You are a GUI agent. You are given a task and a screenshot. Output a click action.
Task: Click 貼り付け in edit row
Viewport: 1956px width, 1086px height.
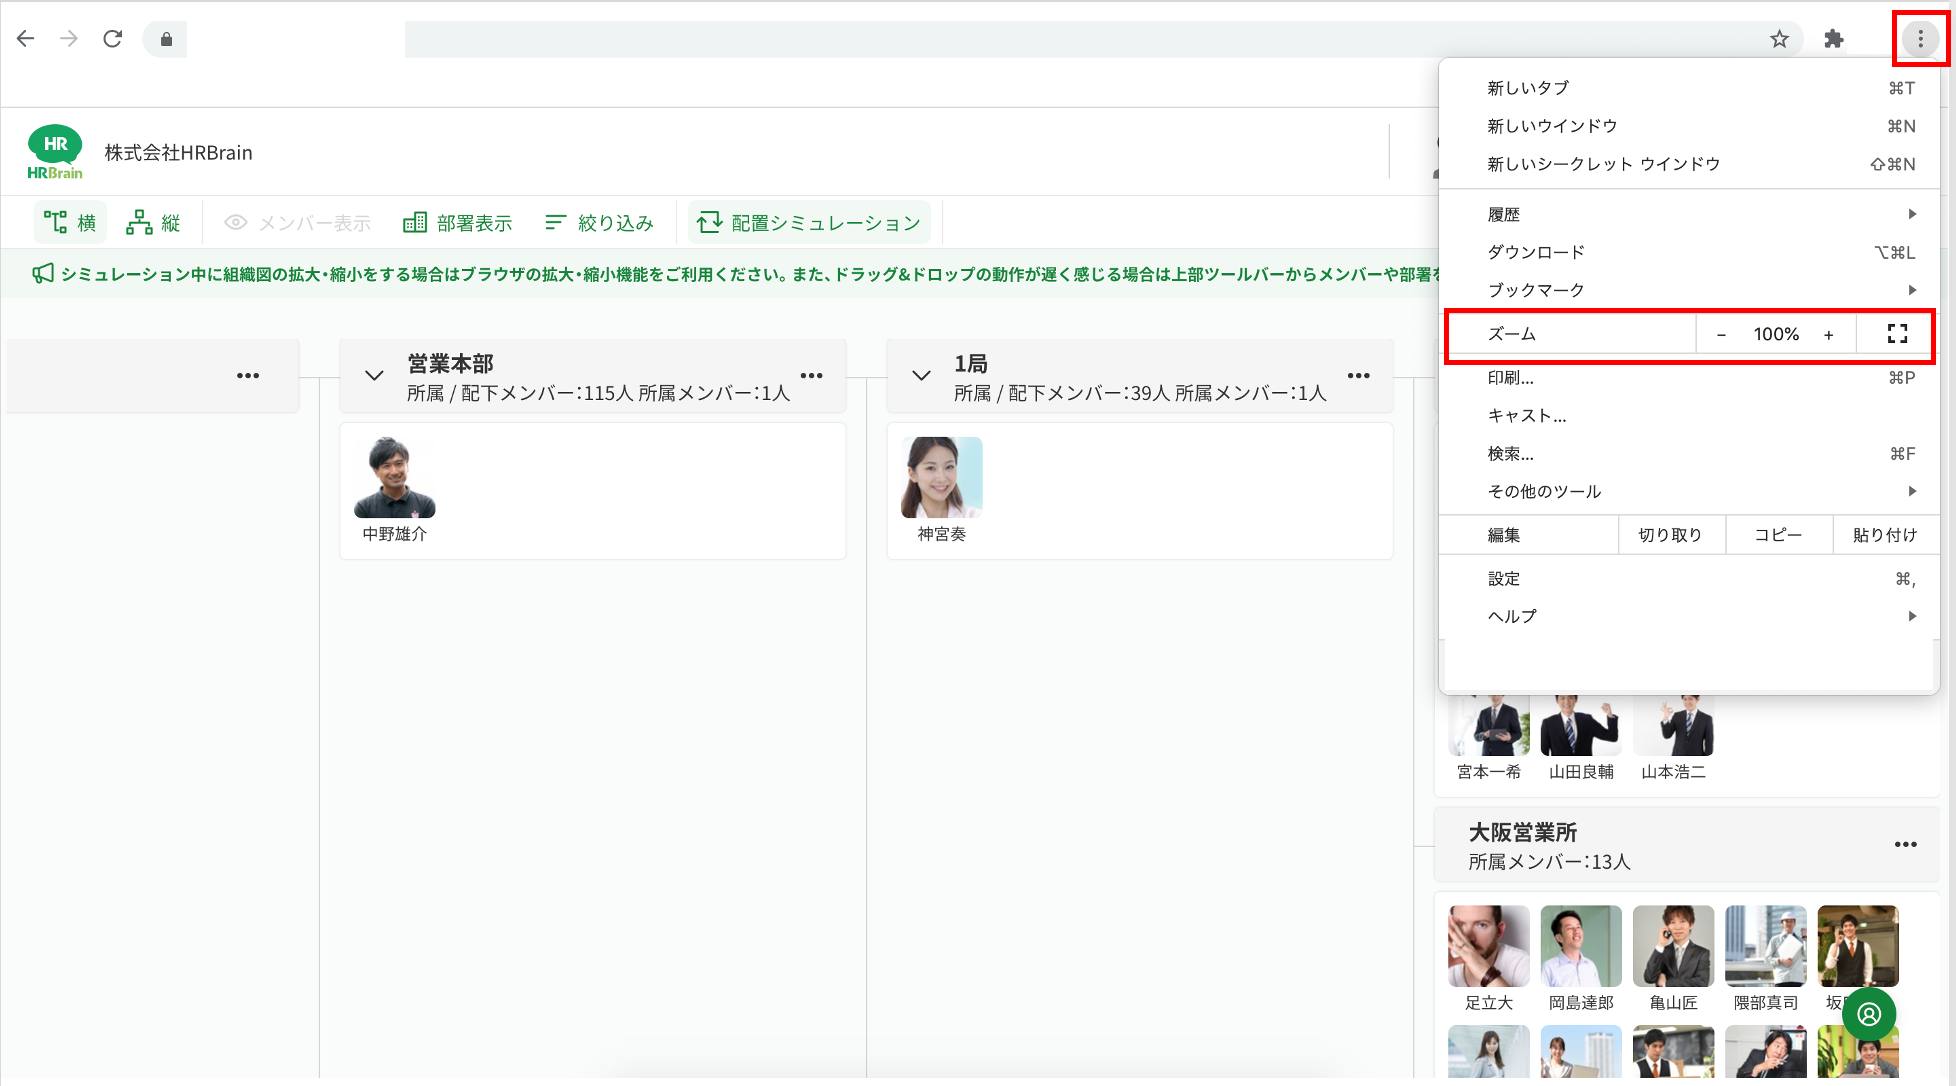click(1885, 535)
